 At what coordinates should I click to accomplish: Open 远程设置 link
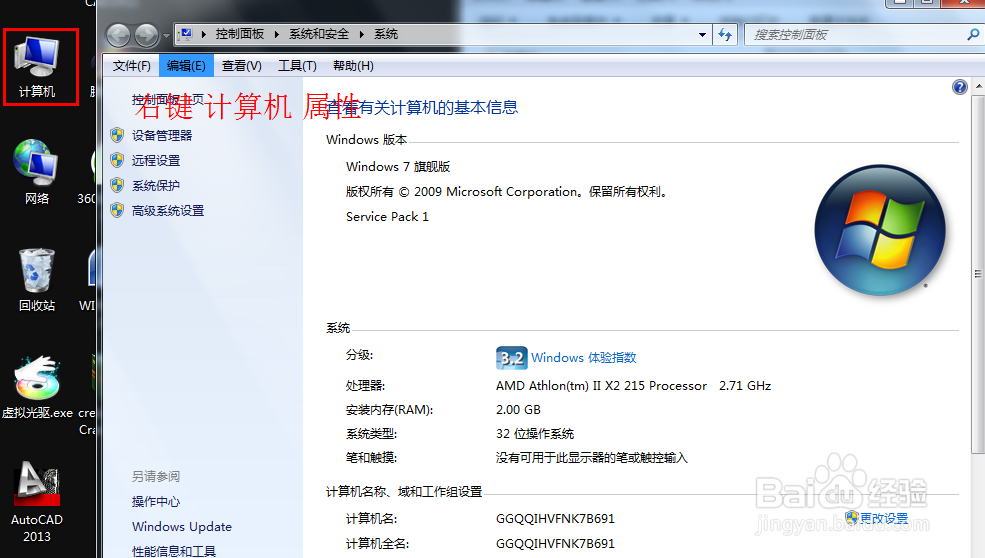tap(156, 160)
